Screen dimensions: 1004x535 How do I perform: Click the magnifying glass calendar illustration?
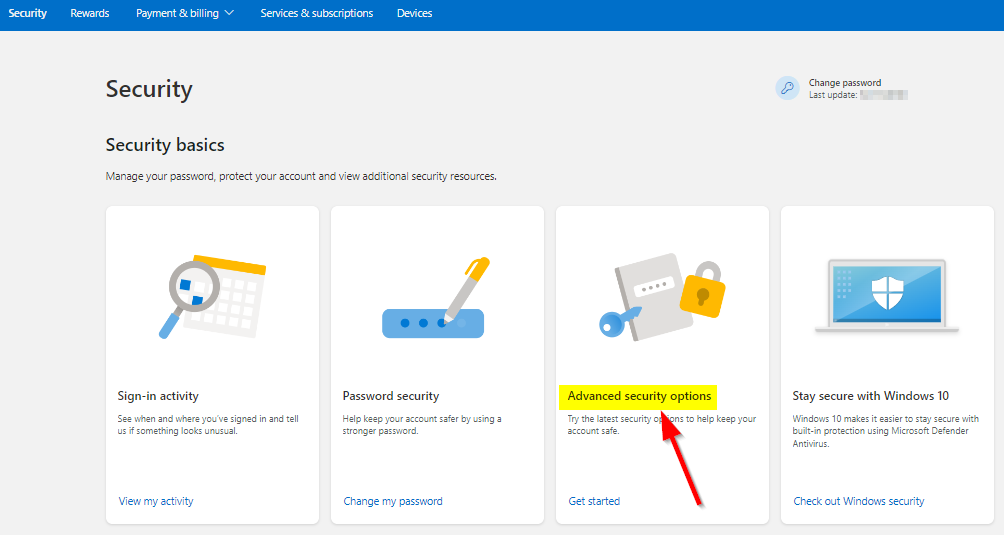pos(212,297)
